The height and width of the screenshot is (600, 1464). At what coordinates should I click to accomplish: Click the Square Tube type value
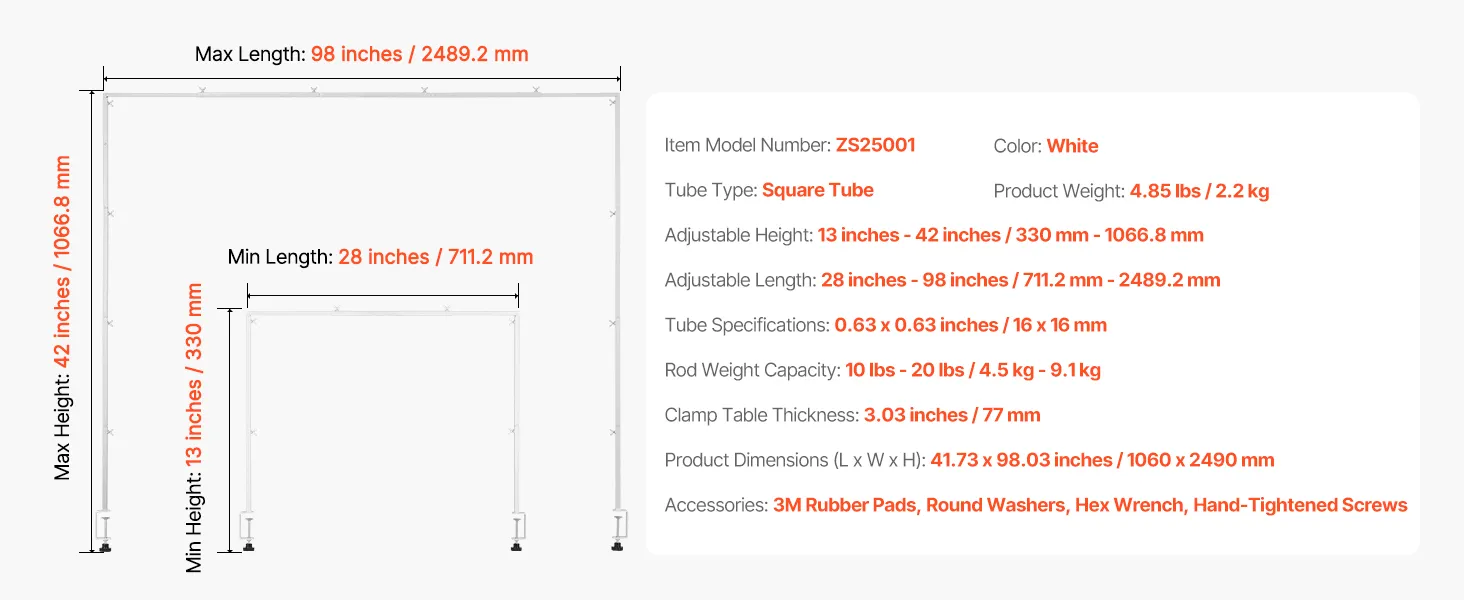click(x=817, y=190)
